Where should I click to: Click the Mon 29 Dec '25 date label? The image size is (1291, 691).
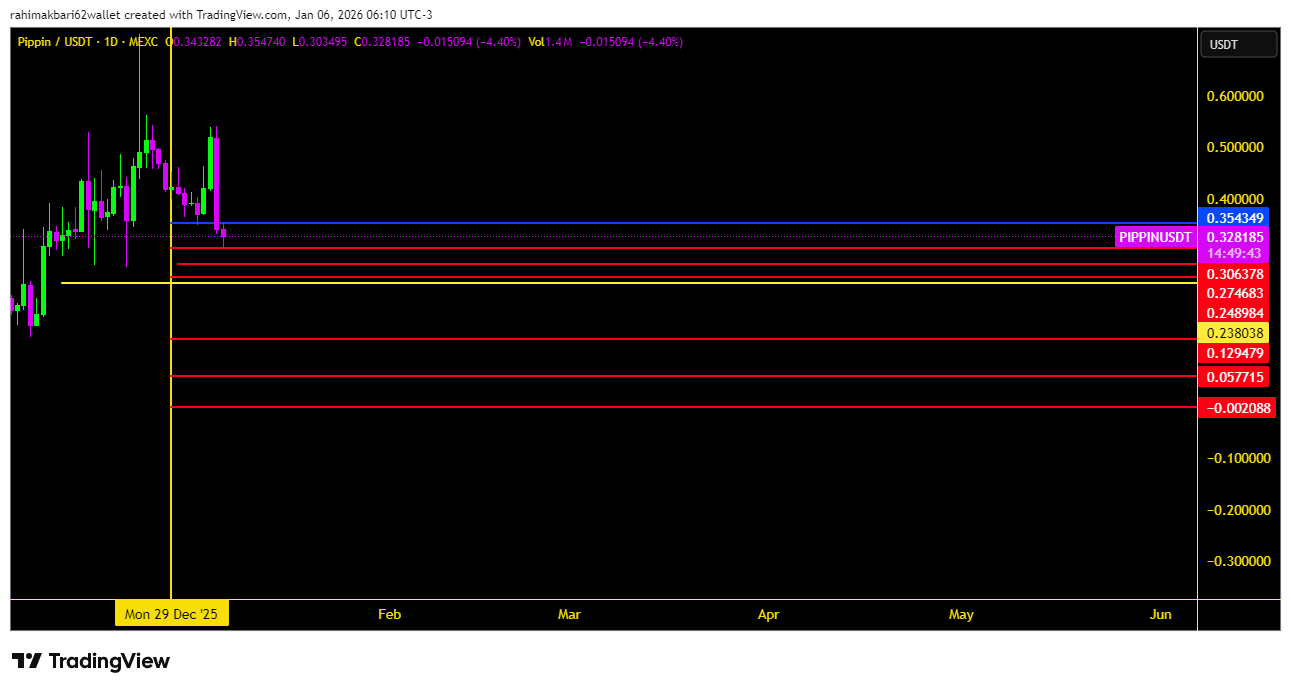(x=172, y=614)
